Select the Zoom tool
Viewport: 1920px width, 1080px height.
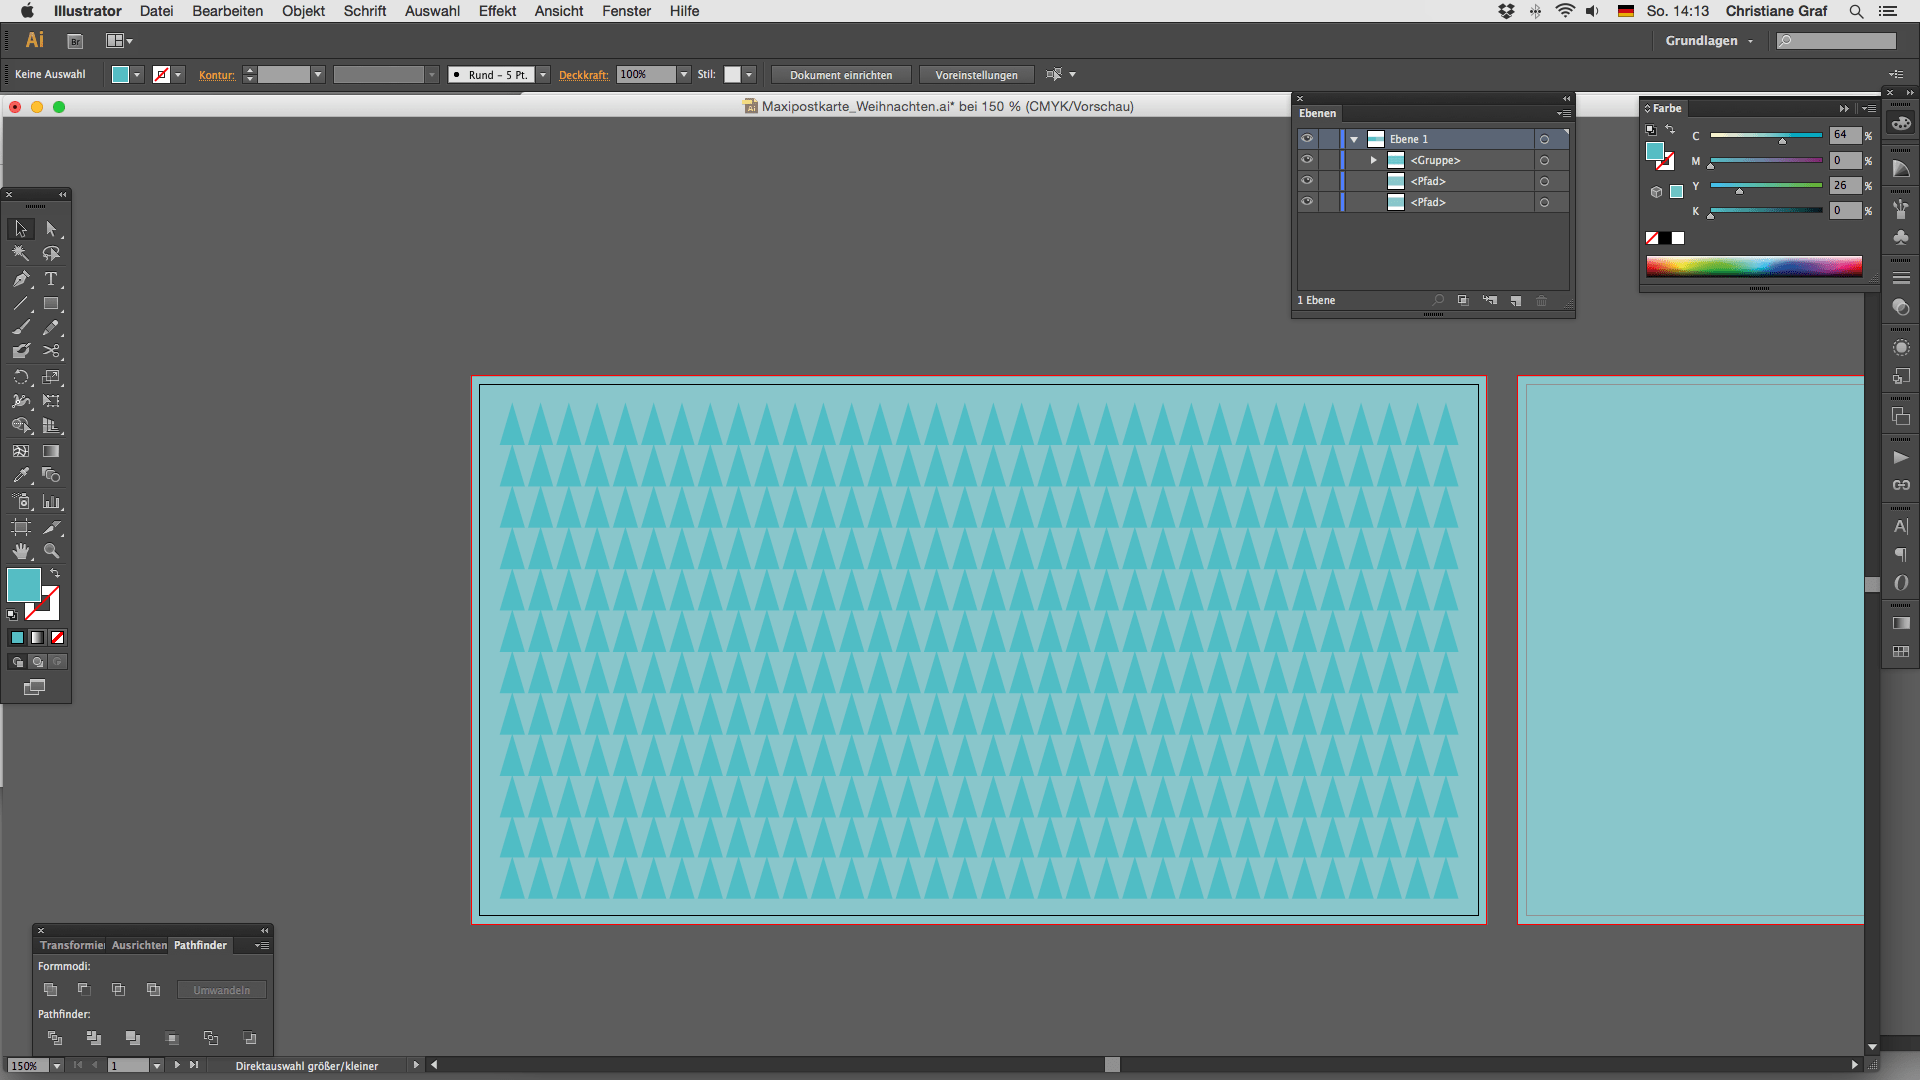coord(51,551)
